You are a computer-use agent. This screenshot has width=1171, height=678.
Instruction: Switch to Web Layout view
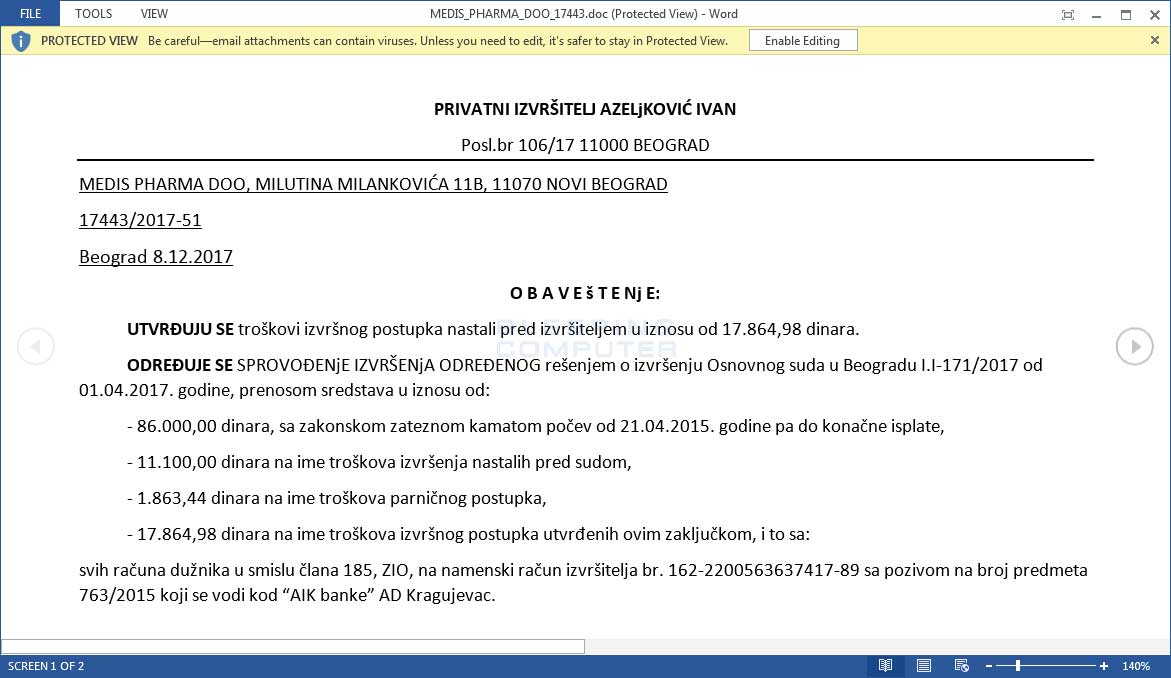(961, 664)
